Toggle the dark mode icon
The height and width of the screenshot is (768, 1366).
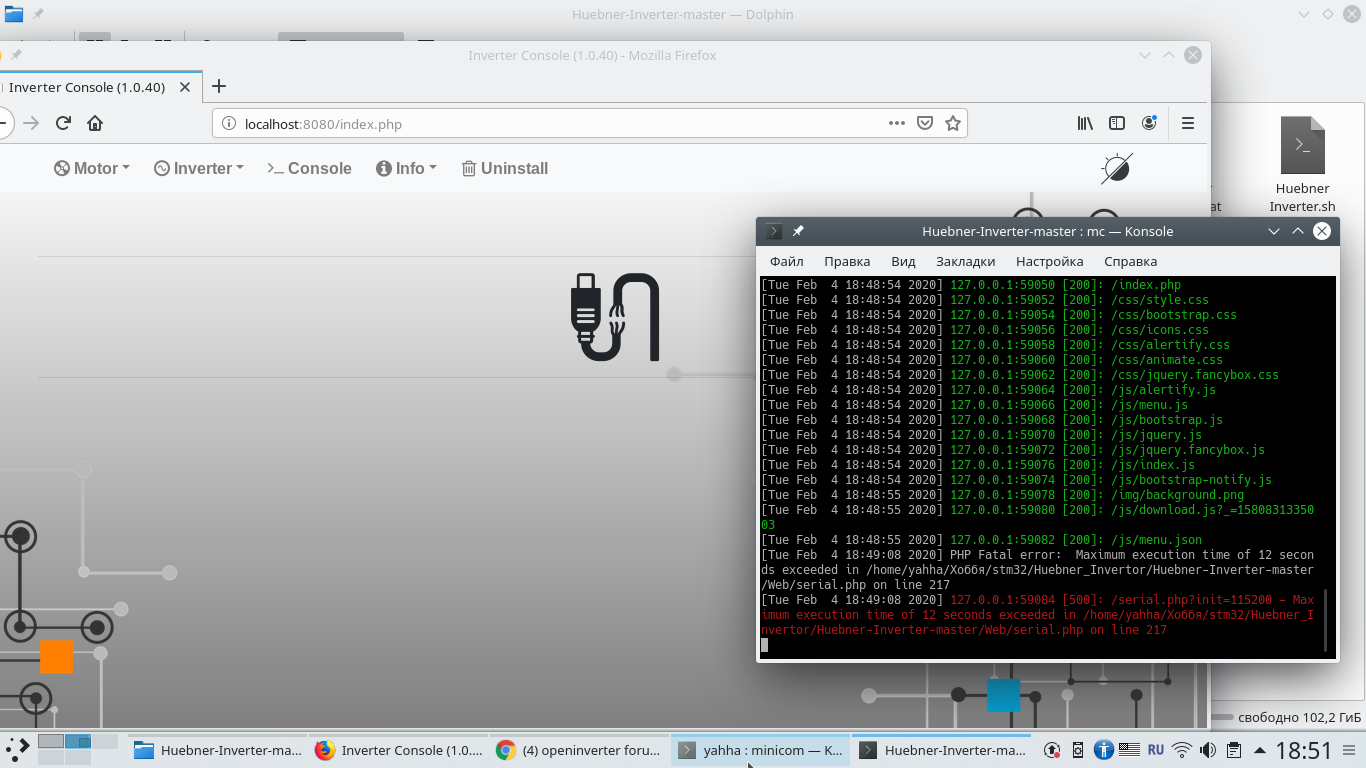pyautogui.click(x=1116, y=168)
